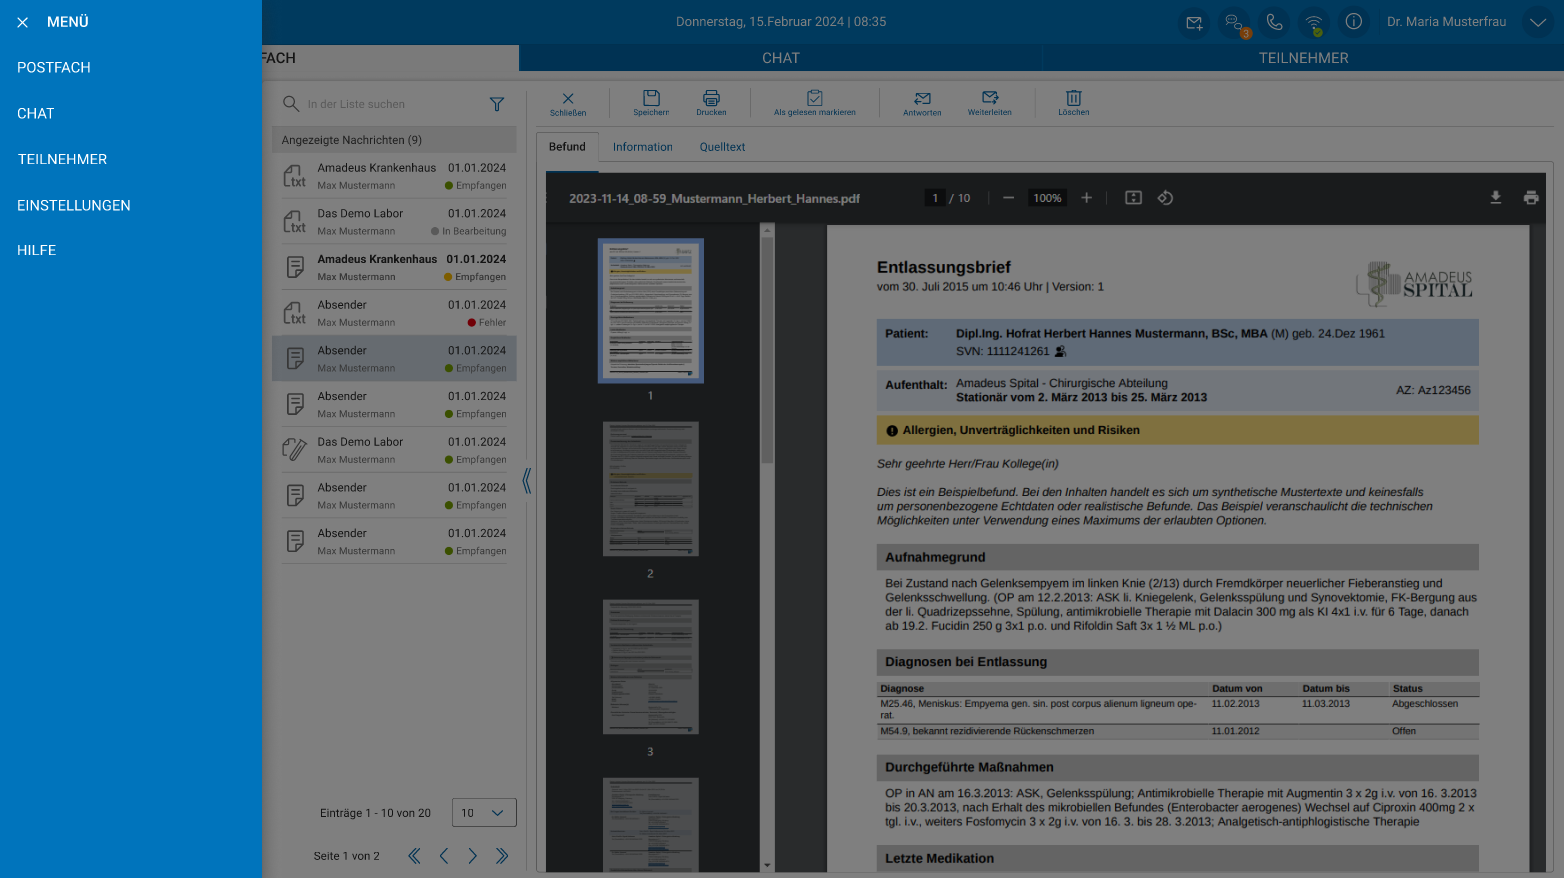Select TEILNEHMER in the side menu
1564x878 pixels.
pyautogui.click(x=62, y=159)
